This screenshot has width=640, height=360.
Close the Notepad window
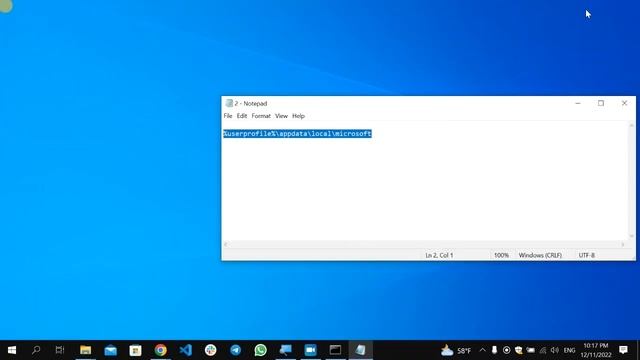coord(624,103)
